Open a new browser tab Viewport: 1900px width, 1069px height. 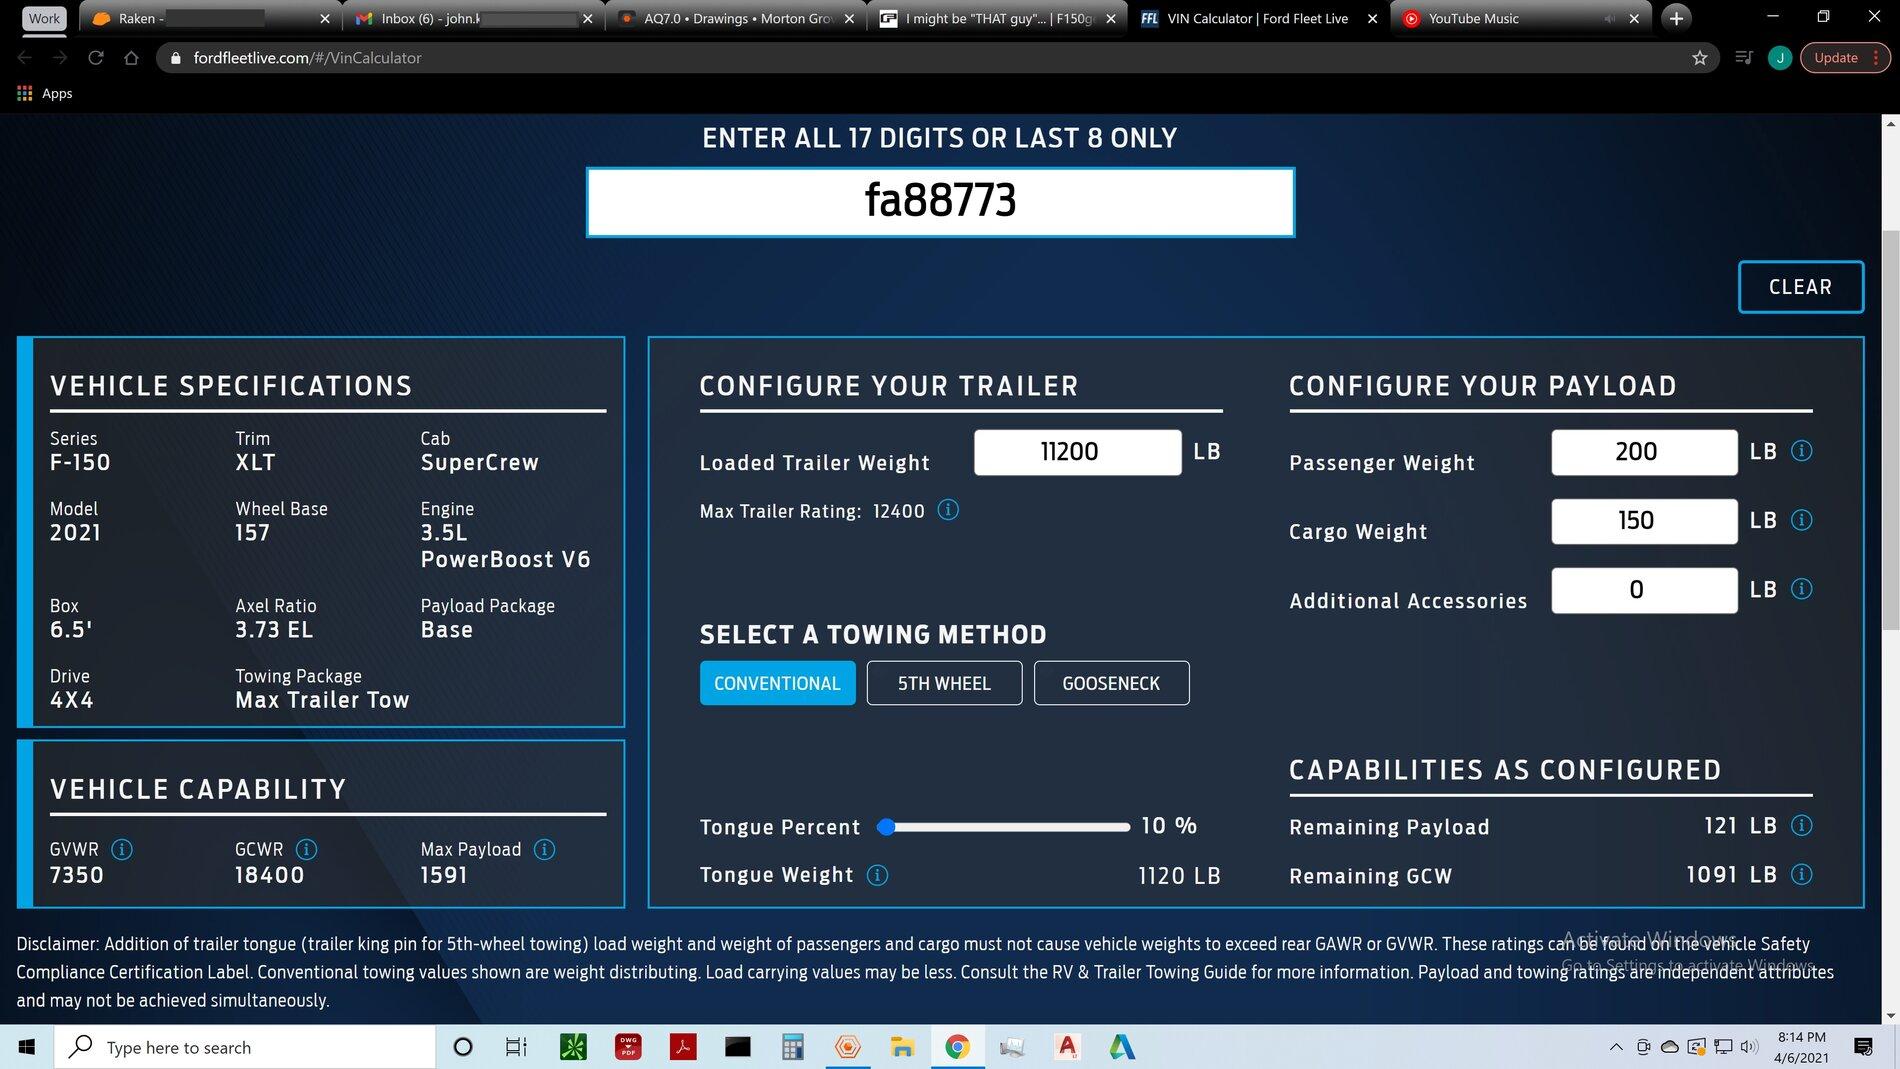[1677, 18]
